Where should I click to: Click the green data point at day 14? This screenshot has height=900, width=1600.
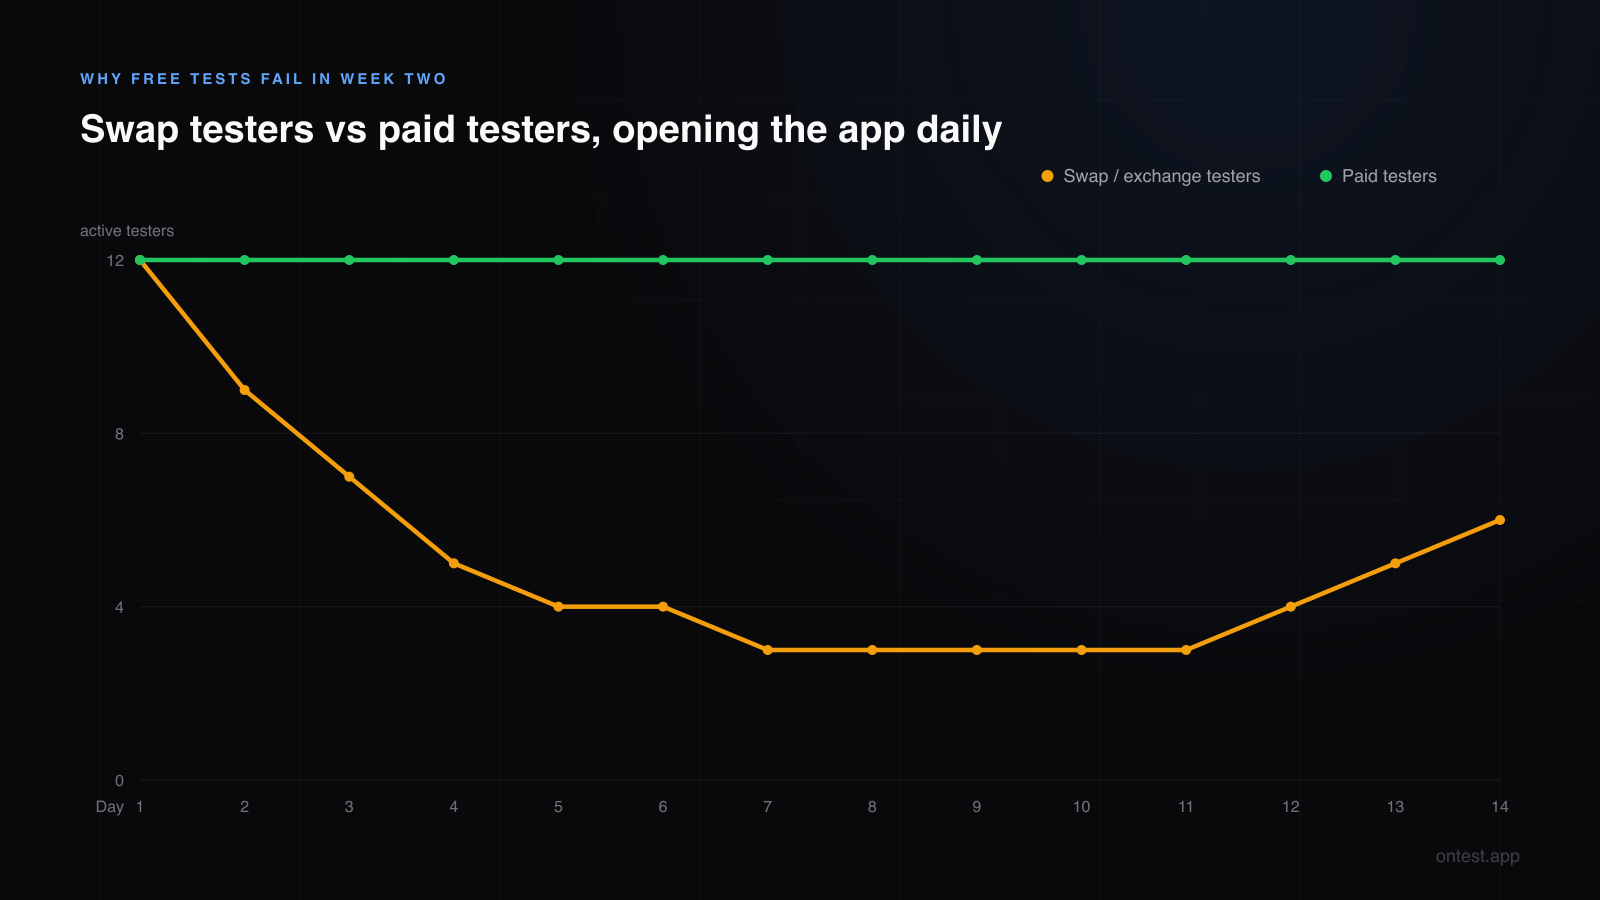(1500, 260)
